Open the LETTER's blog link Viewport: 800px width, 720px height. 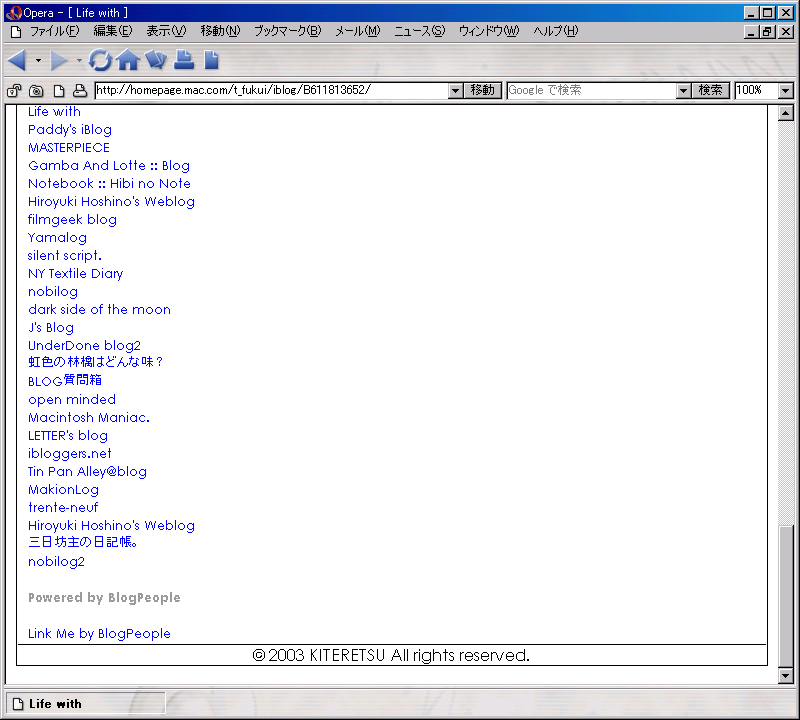pyautogui.click(x=68, y=436)
